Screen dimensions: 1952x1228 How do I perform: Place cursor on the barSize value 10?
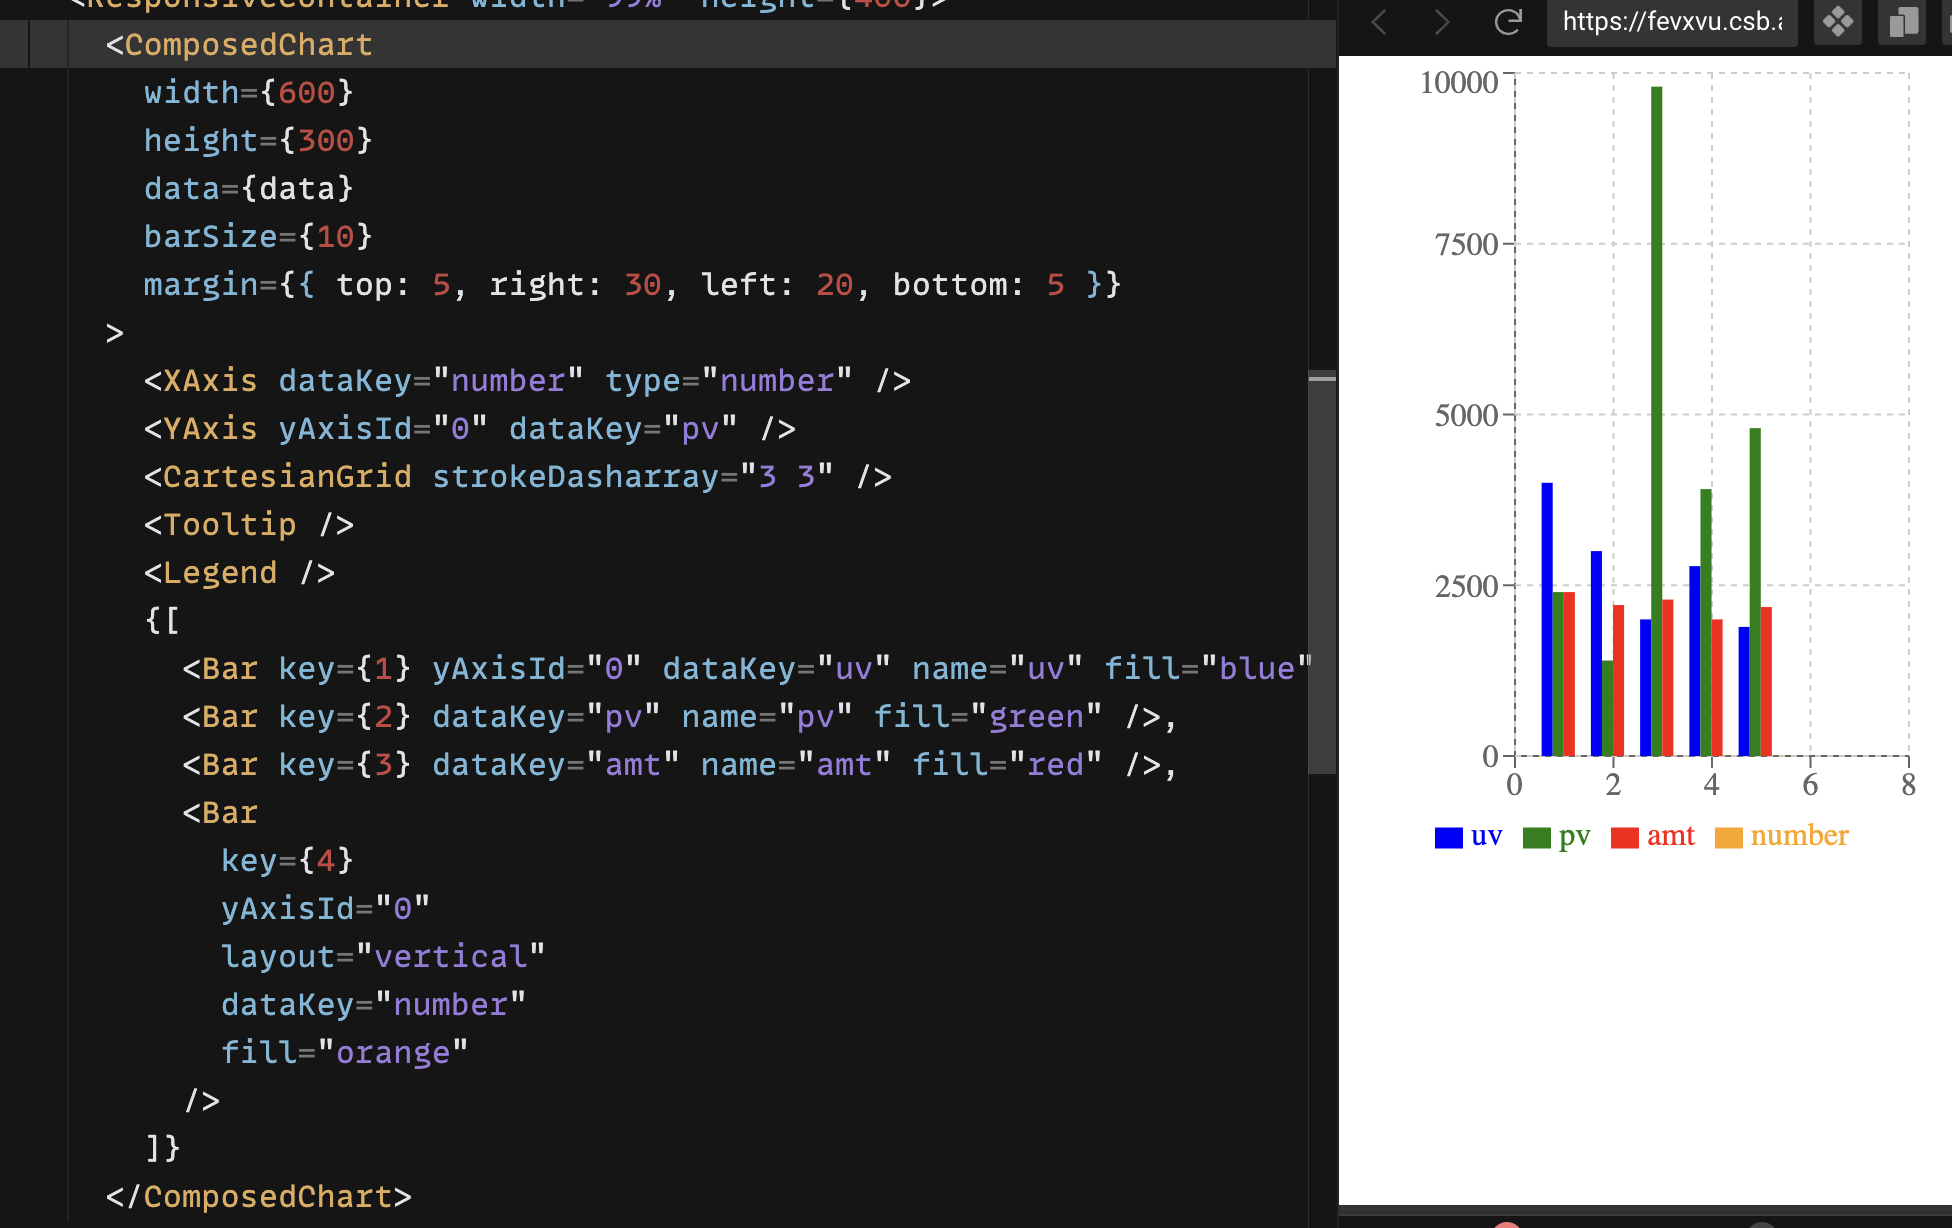pos(337,236)
